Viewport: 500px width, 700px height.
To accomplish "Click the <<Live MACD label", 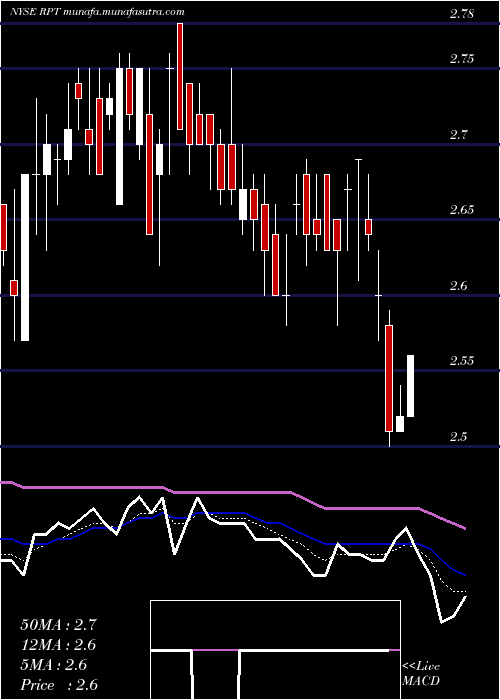I will (421, 674).
